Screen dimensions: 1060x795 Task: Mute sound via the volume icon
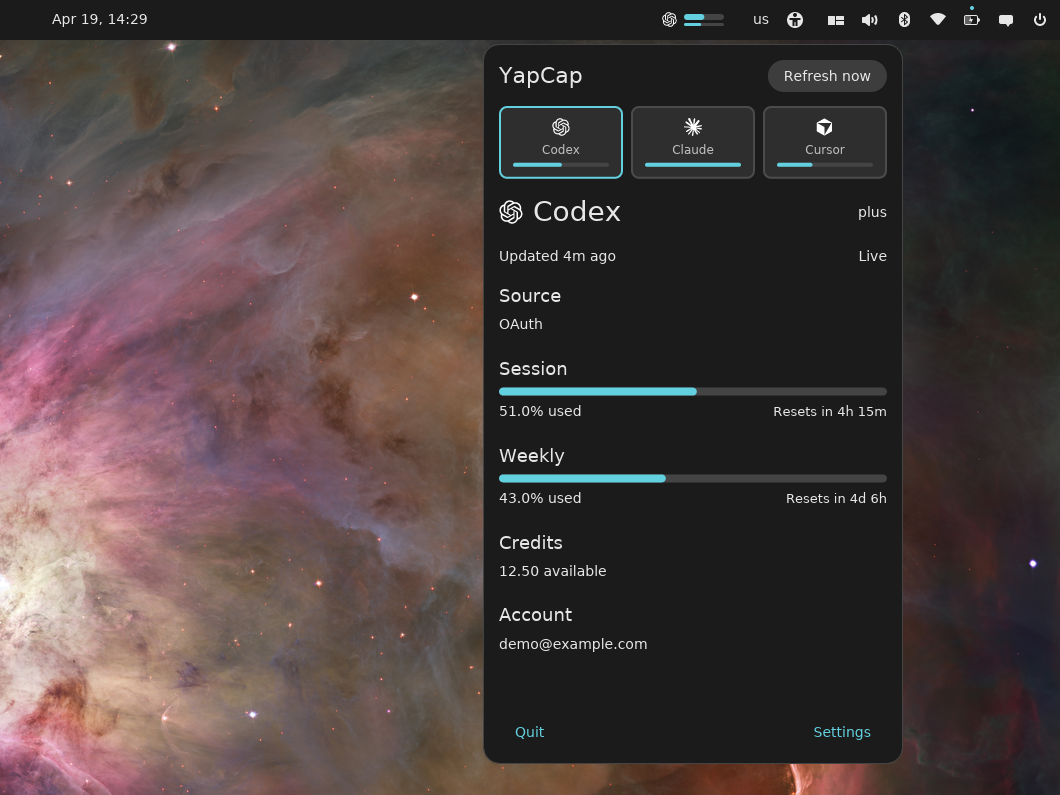[x=869, y=19]
